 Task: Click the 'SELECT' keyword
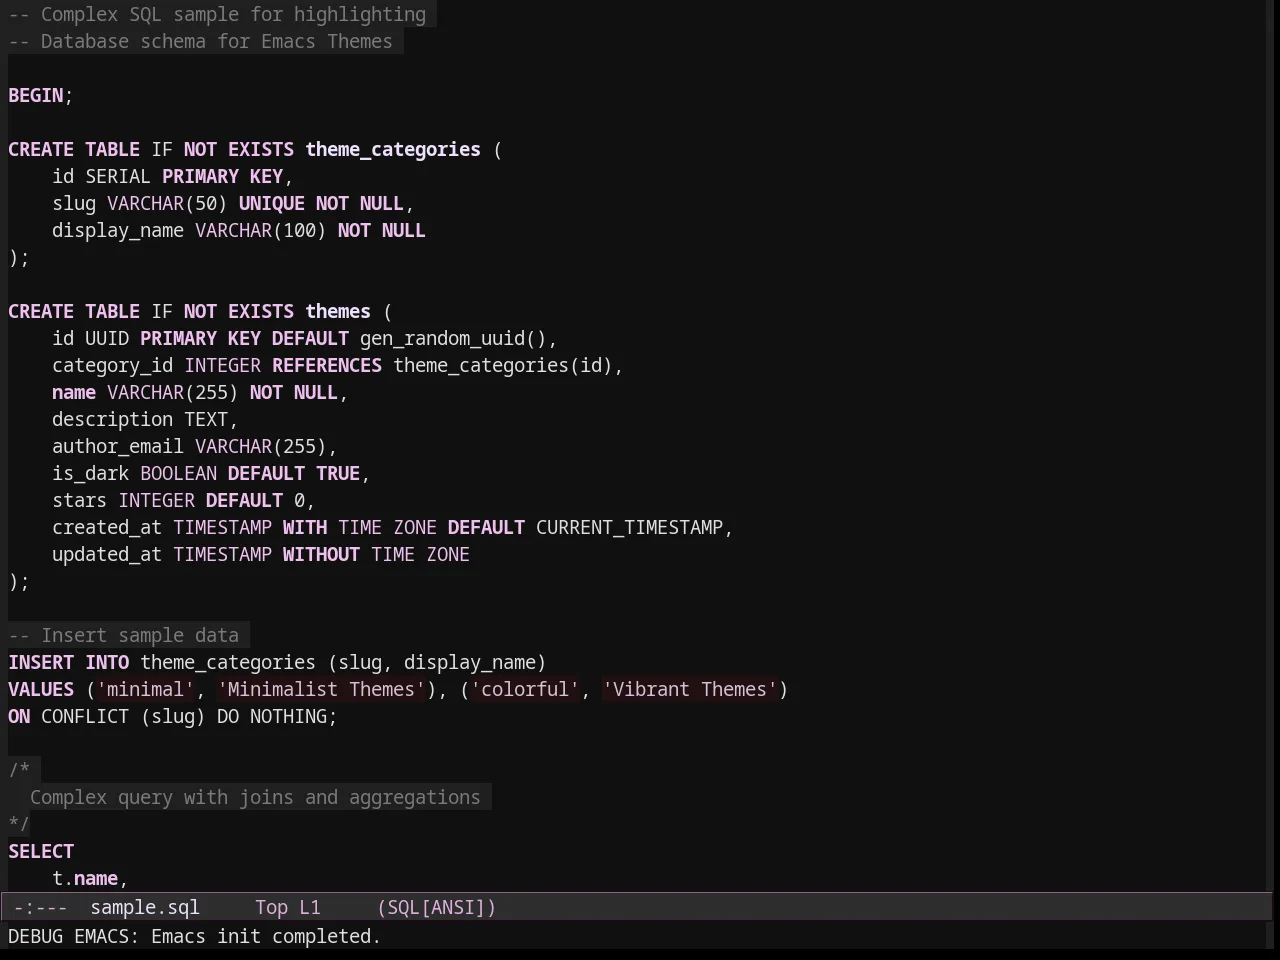(41, 852)
